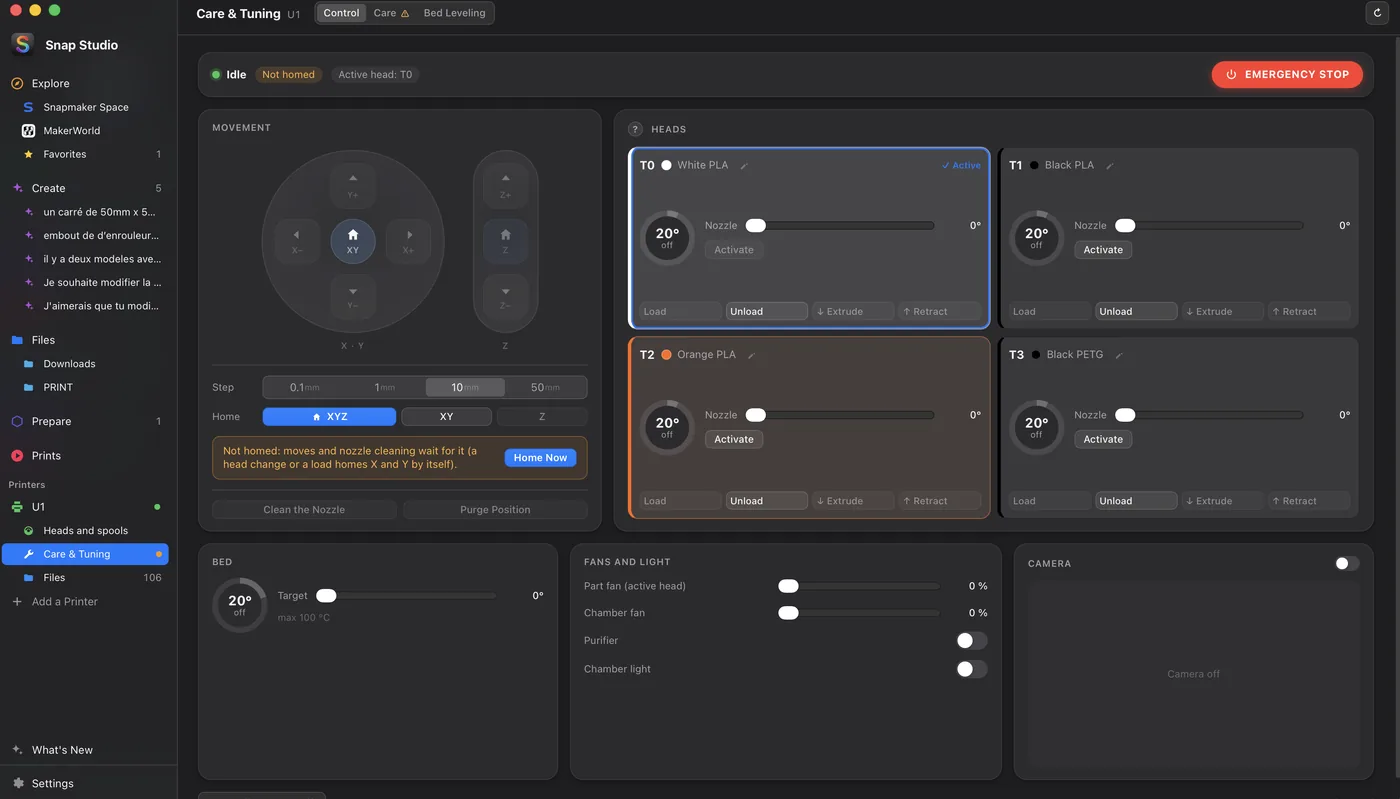Edit the T2 Orange PLA filament
Viewport: 1400px width, 799px height.
point(752,355)
